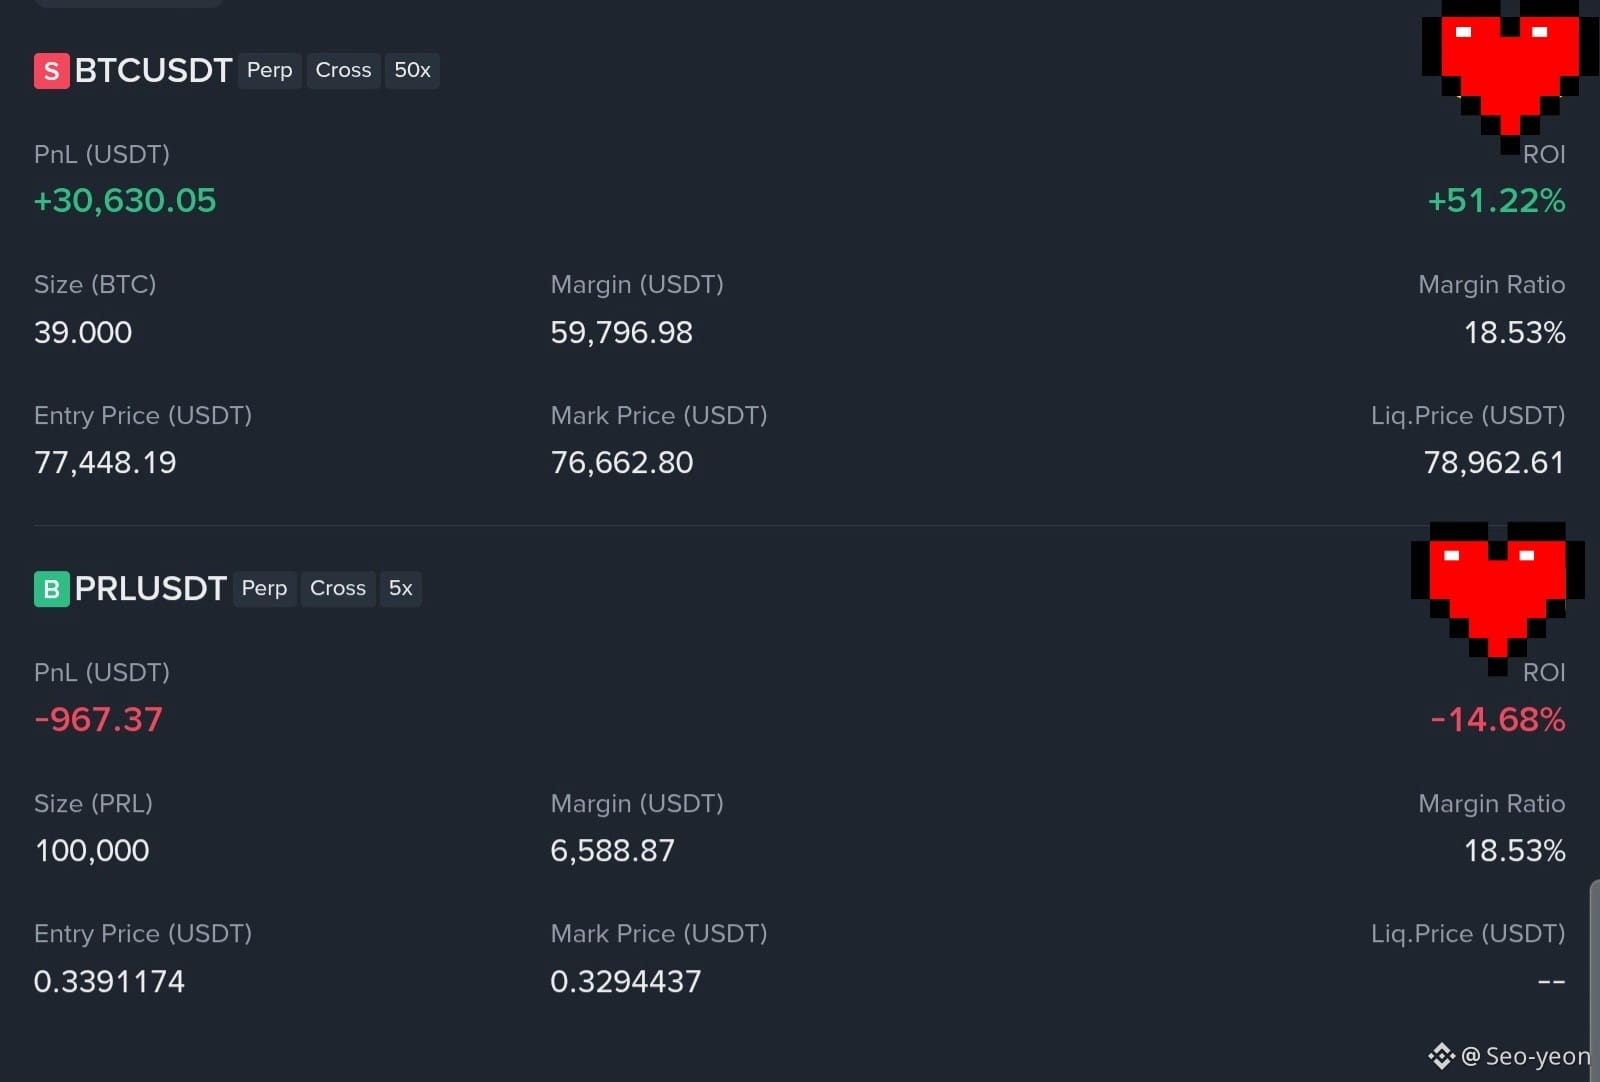Click the BTCUSDT Liq.Price 78,962.61
This screenshot has width=1600, height=1082.
(x=1494, y=463)
